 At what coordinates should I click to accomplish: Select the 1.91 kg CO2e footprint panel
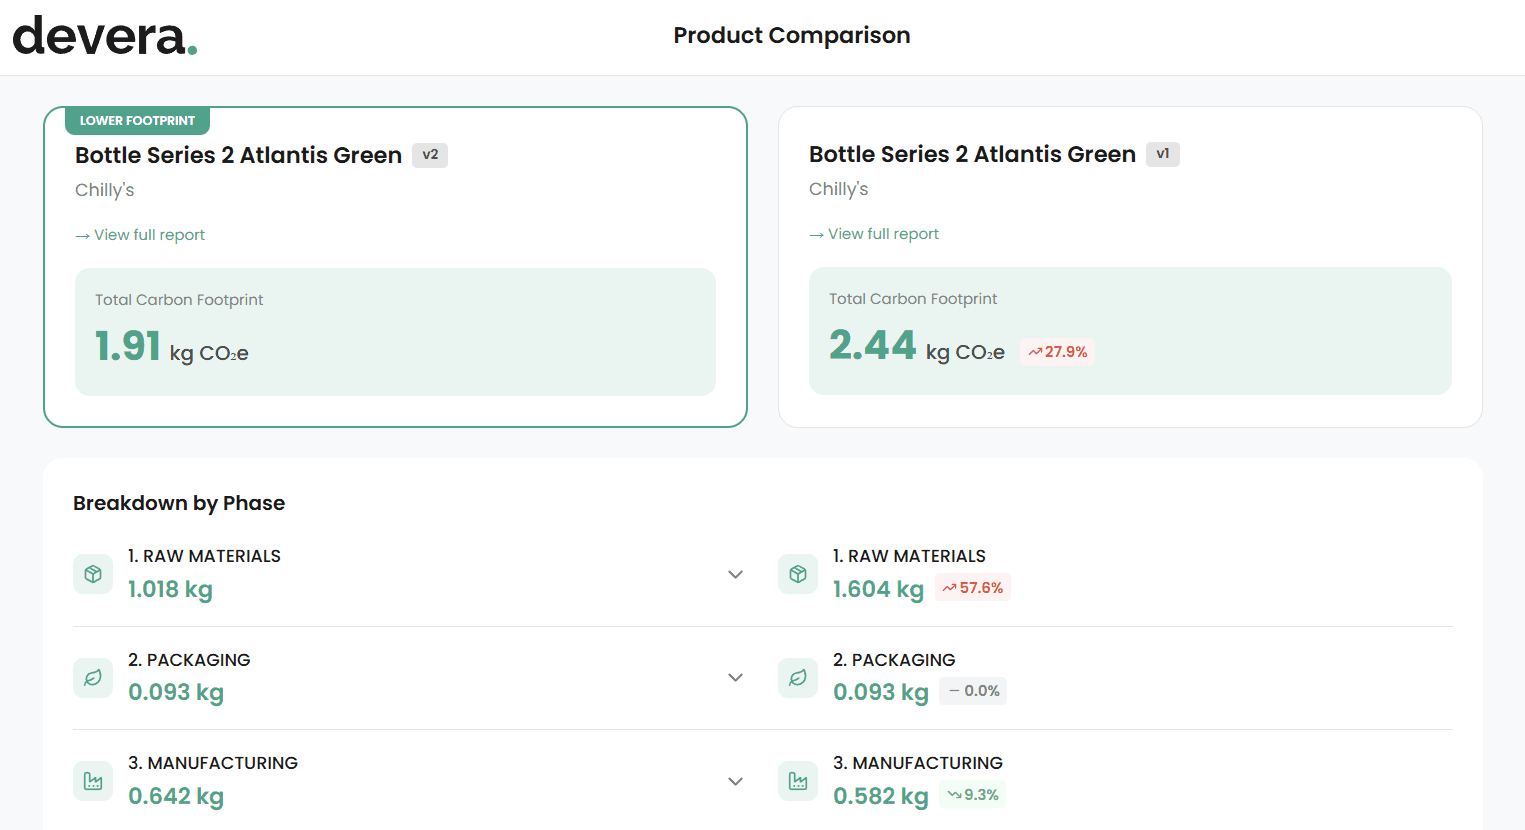395,331
